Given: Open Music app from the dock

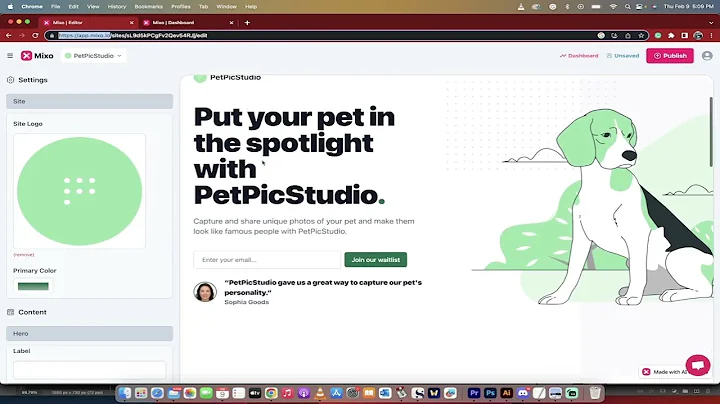Looking at the screenshot, I should click(x=287, y=393).
